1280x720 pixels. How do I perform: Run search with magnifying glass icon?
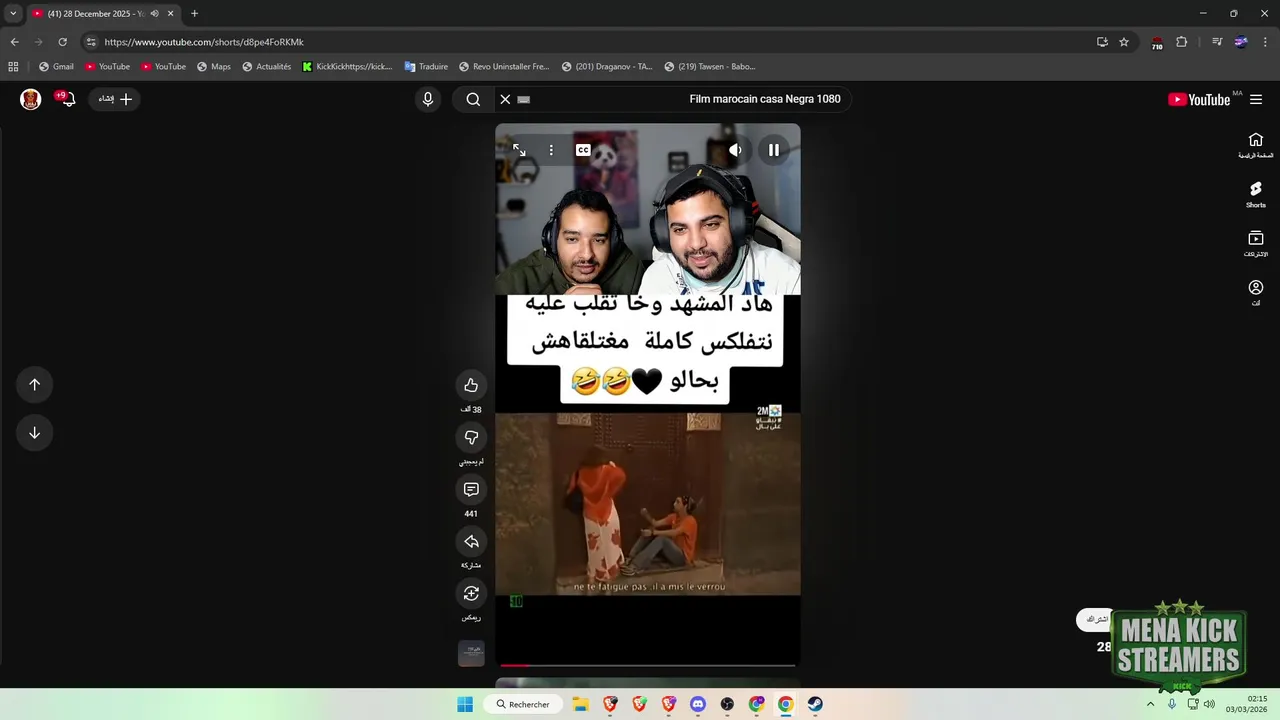click(473, 99)
